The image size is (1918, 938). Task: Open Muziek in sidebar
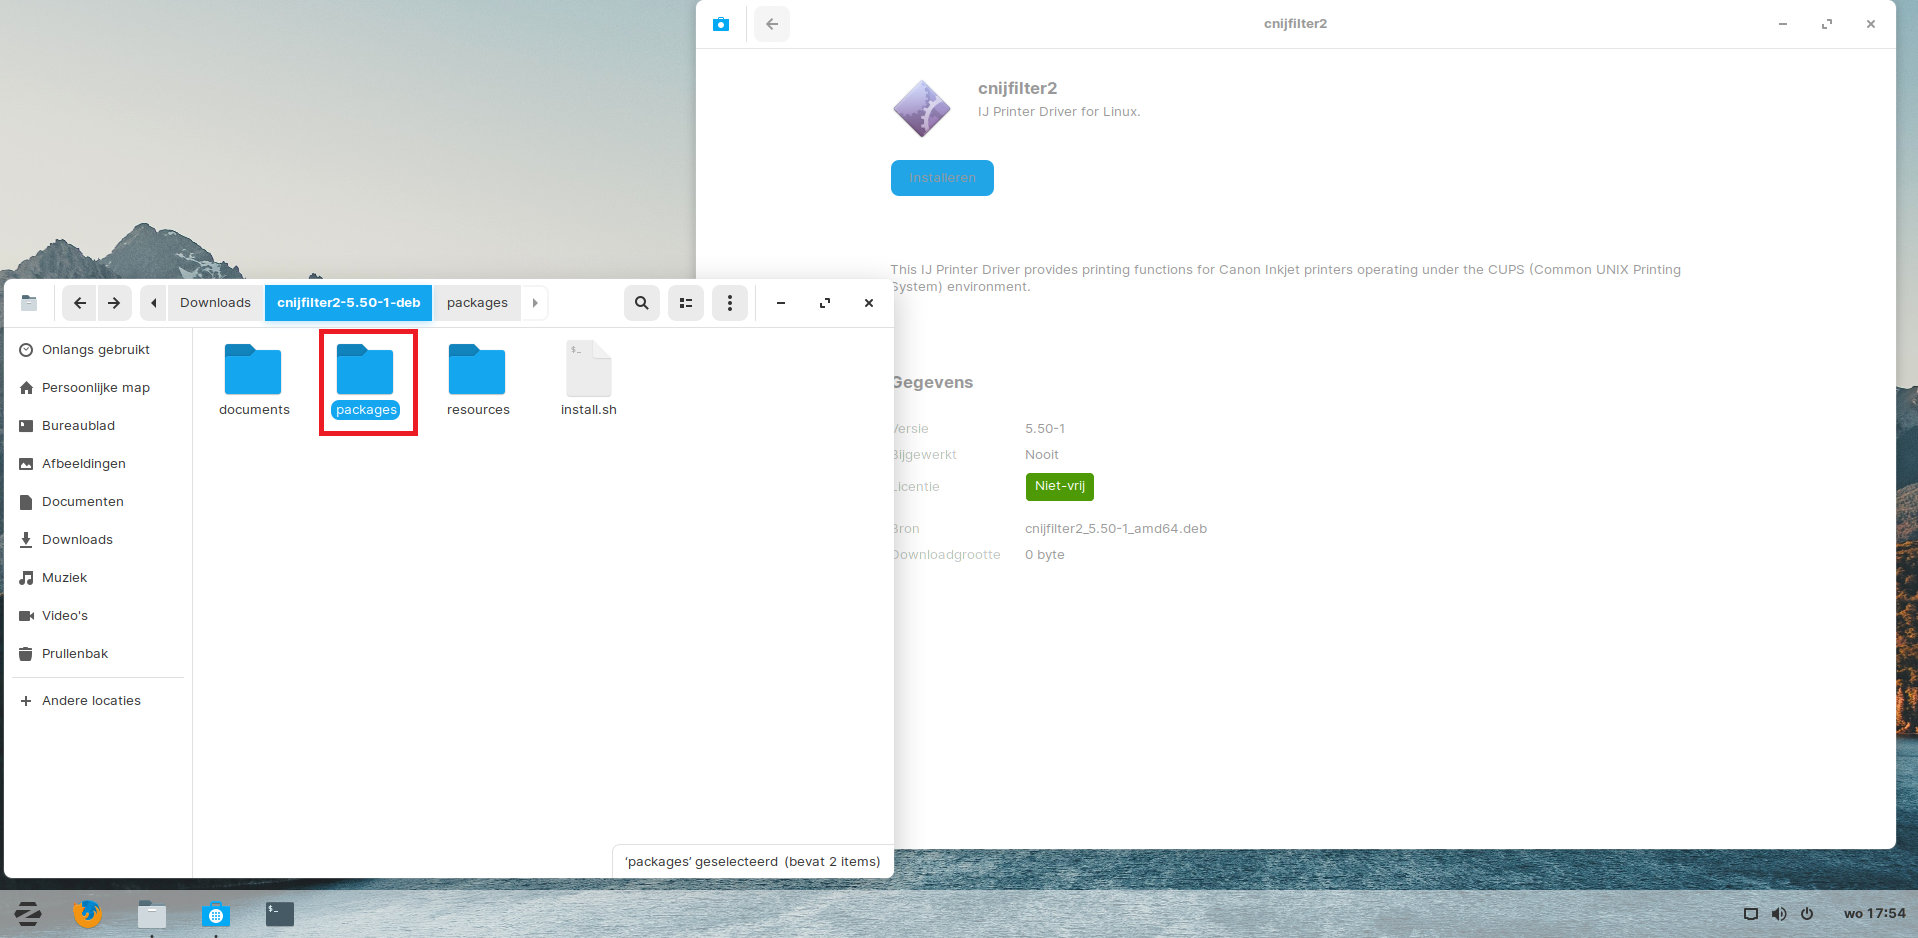(x=96, y=578)
